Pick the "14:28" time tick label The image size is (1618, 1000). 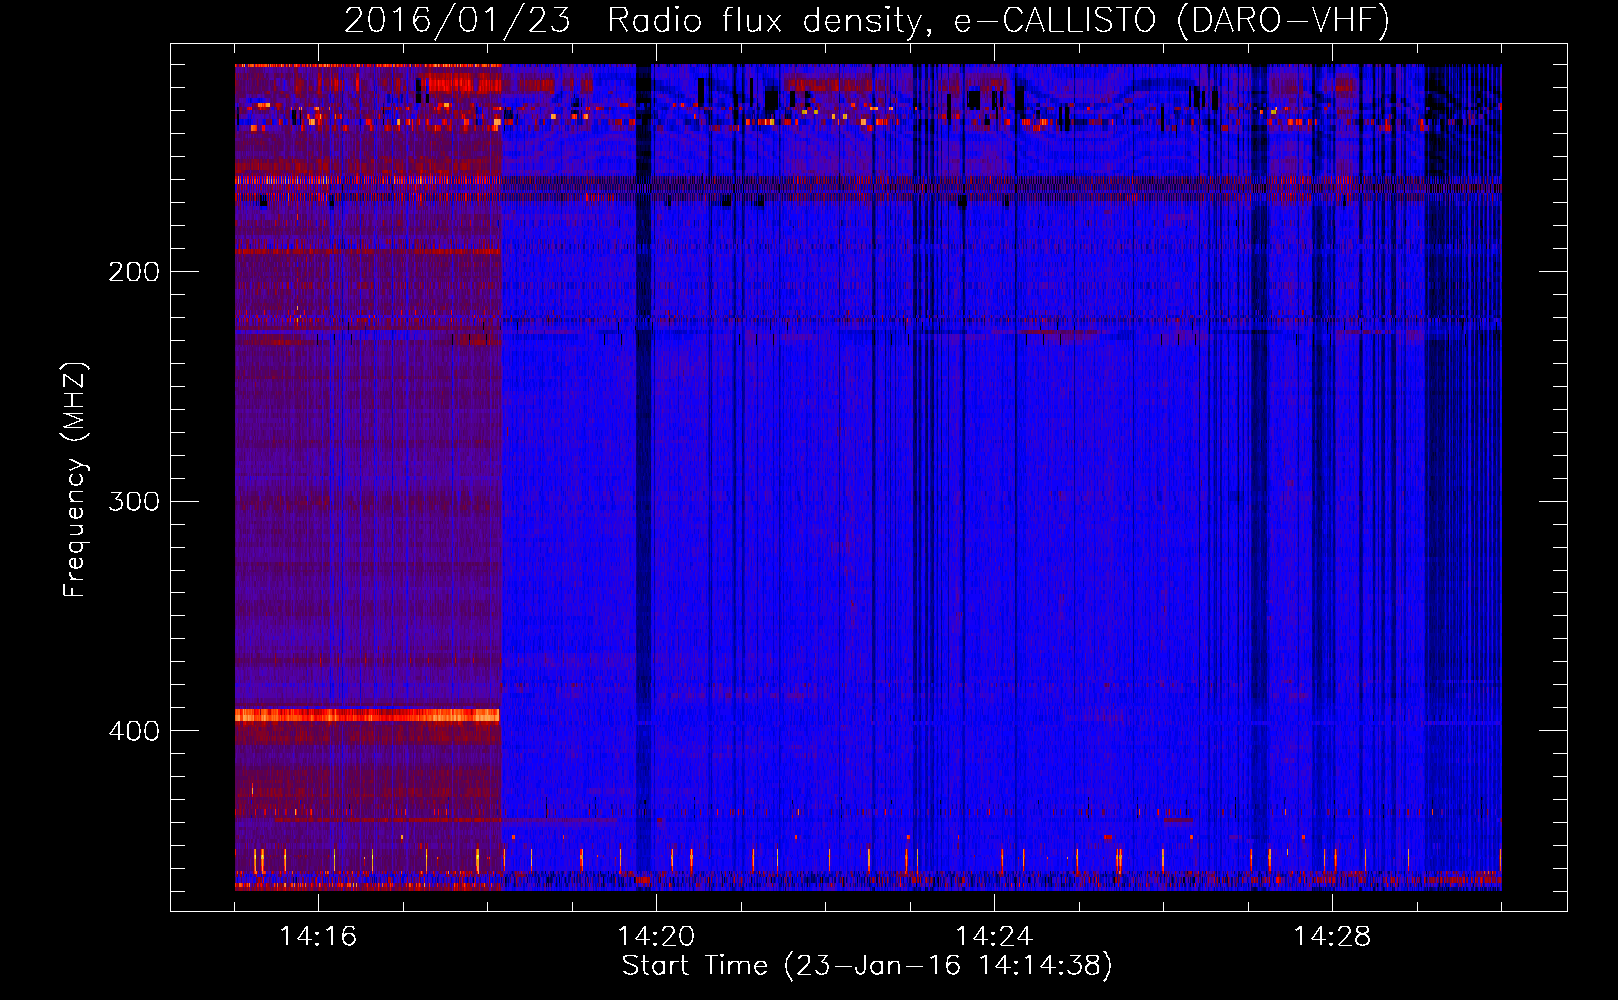(1332, 937)
